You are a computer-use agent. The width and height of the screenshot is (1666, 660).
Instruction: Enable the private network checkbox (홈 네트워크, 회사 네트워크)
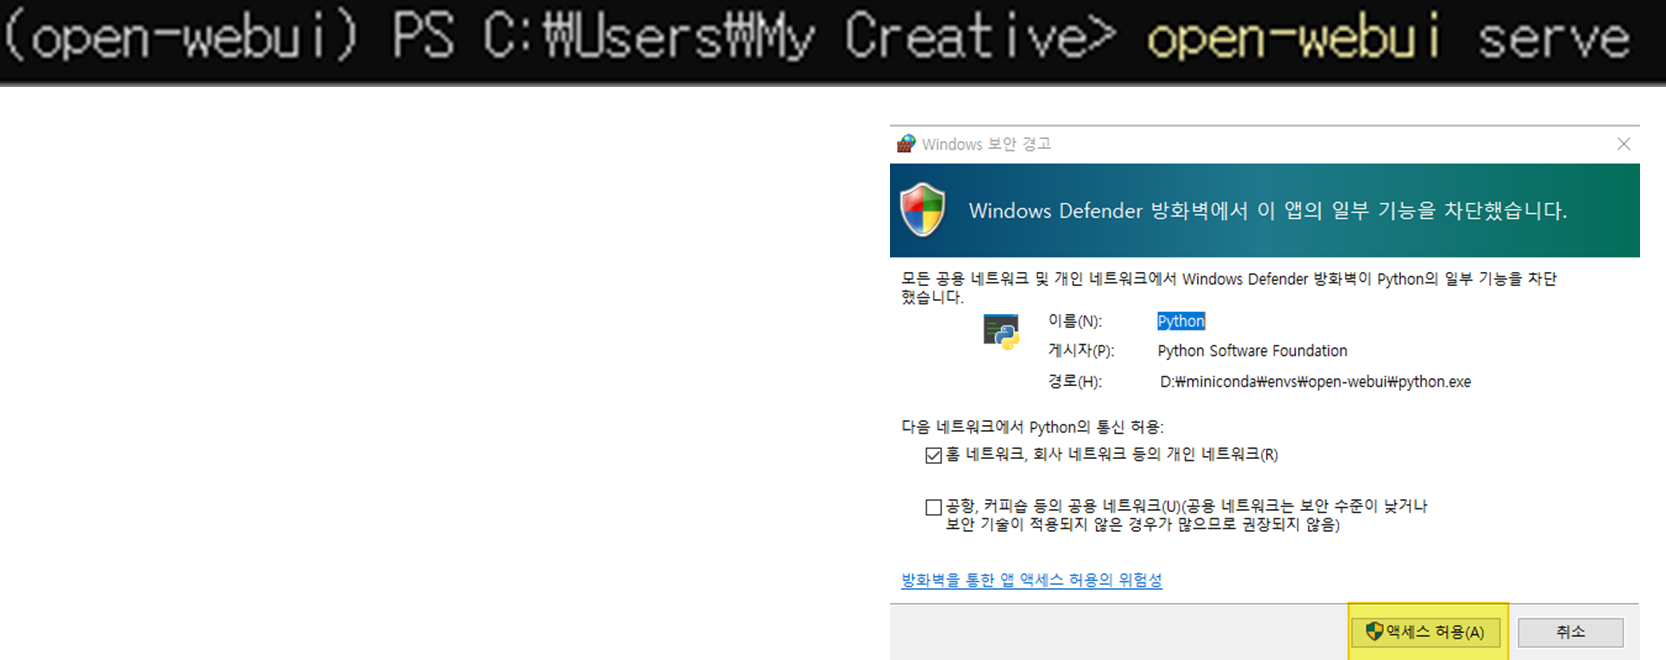[x=934, y=455]
